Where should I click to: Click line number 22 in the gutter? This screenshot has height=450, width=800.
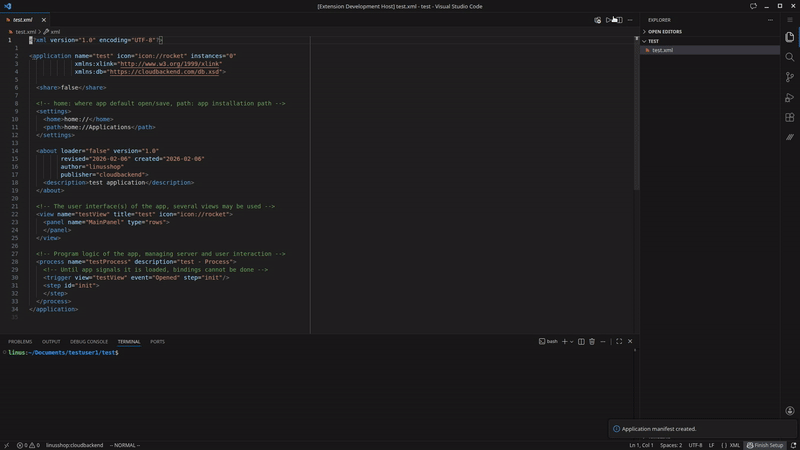point(15,214)
